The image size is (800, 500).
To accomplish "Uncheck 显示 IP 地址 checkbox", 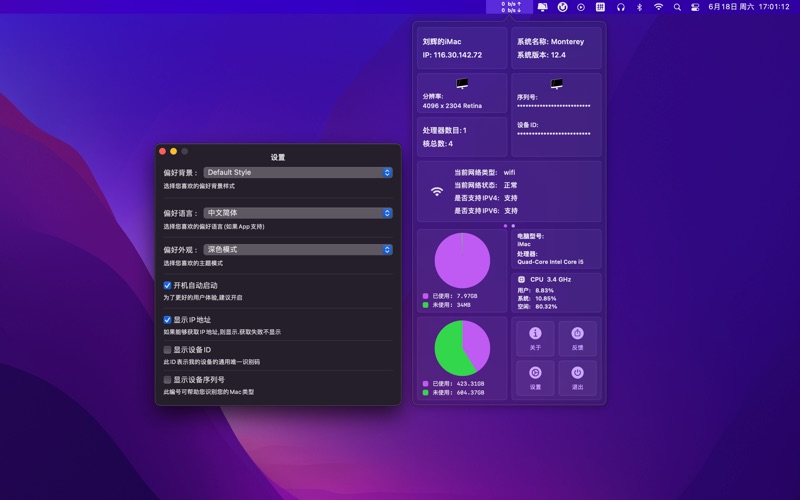I will click(x=167, y=320).
